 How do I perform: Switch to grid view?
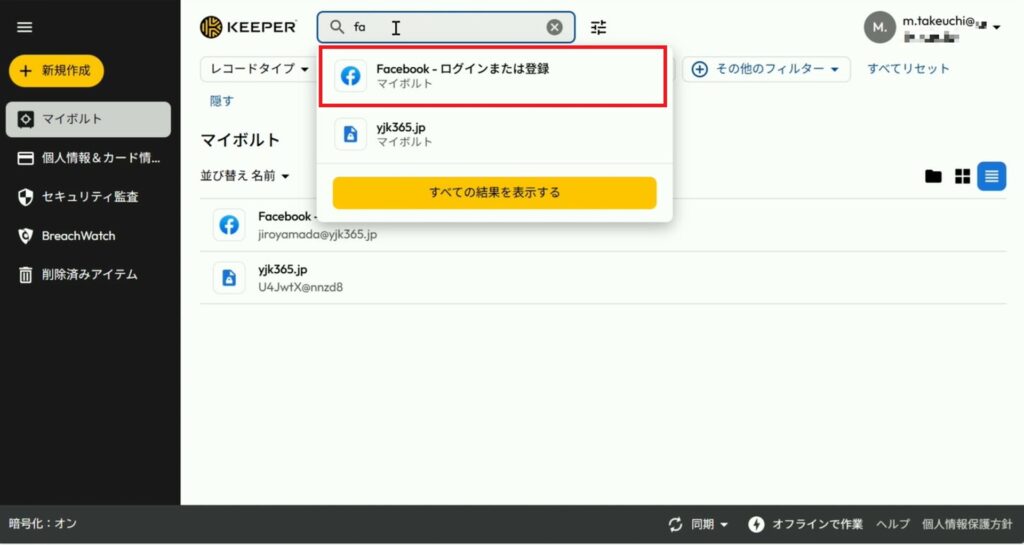point(963,176)
